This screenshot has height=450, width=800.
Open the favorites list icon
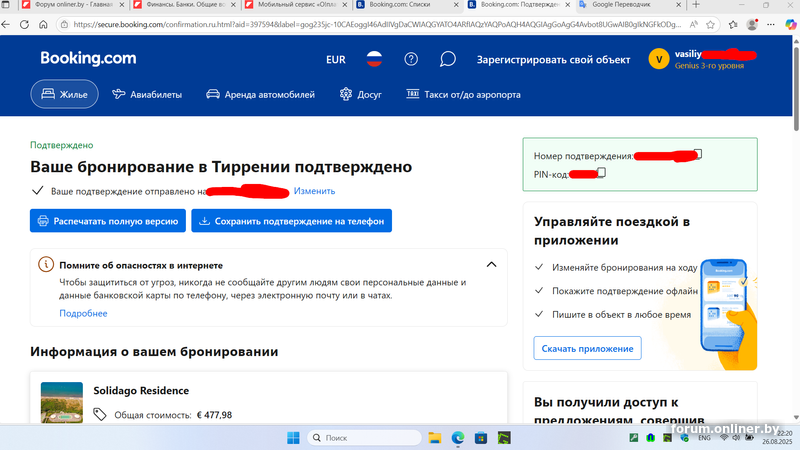pos(733,24)
